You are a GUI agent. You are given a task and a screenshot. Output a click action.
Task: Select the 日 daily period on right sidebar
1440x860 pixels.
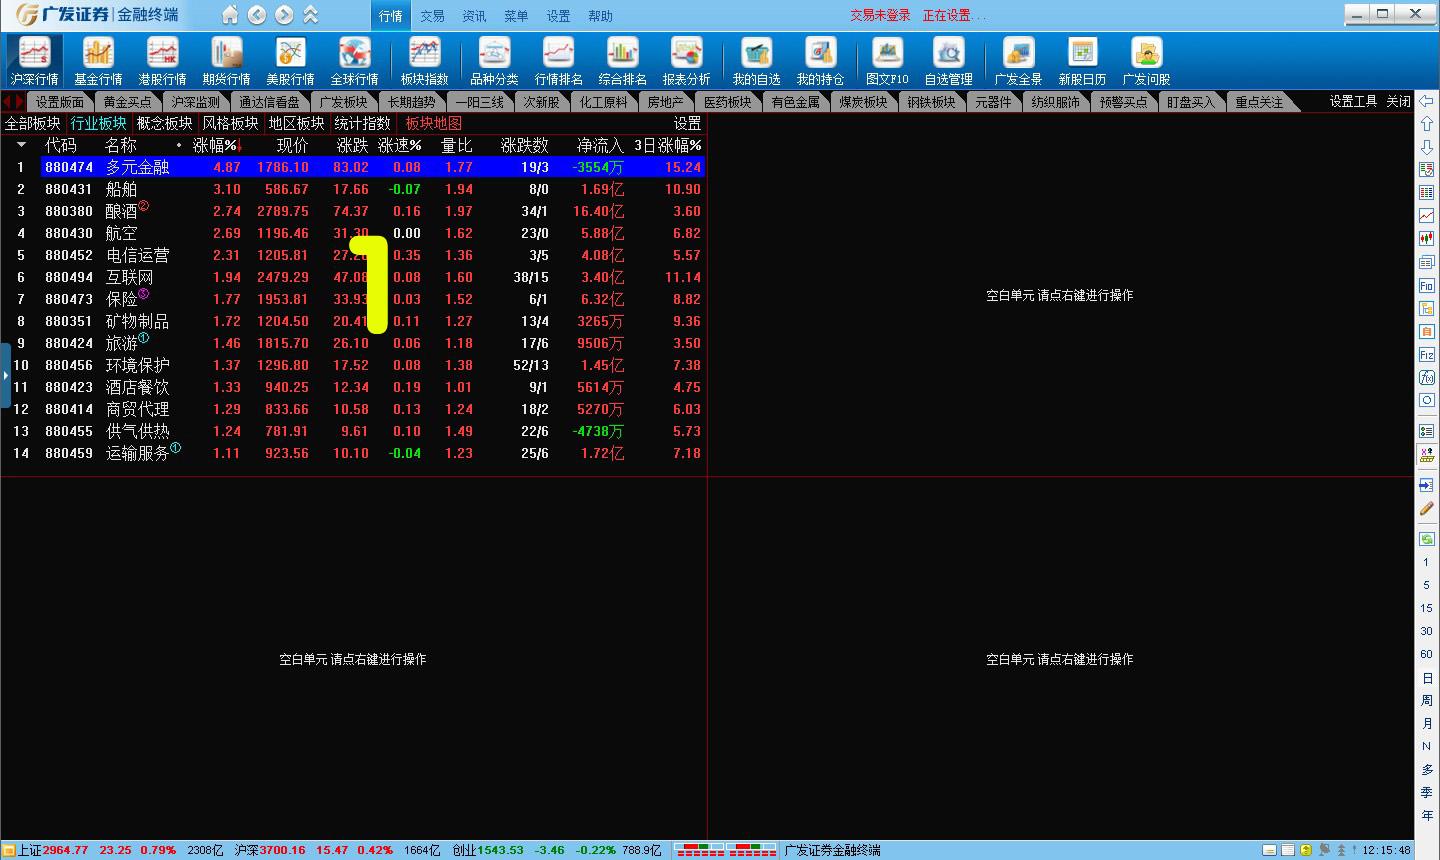[x=1426, y=678]
